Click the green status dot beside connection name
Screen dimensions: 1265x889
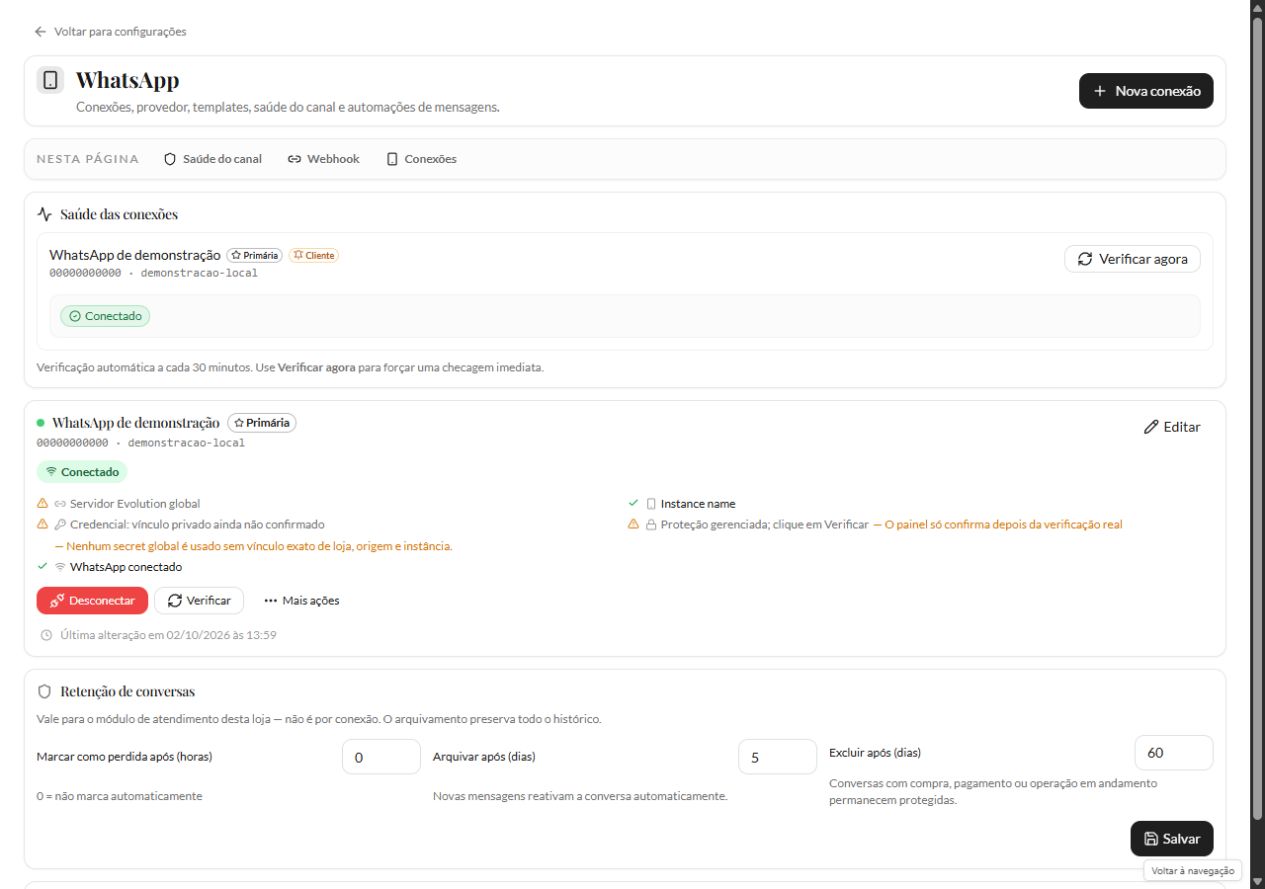(41, 423)
